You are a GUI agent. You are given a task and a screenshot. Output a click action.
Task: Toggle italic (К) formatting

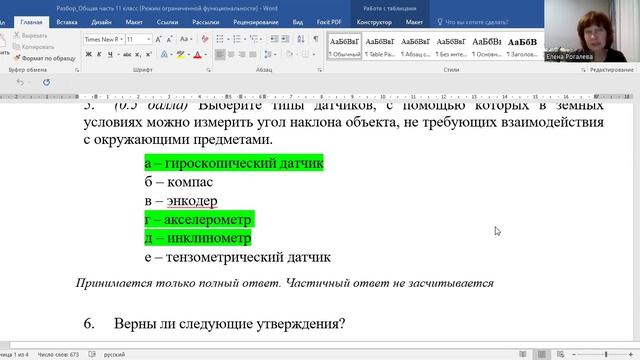(x=99, y=54)
